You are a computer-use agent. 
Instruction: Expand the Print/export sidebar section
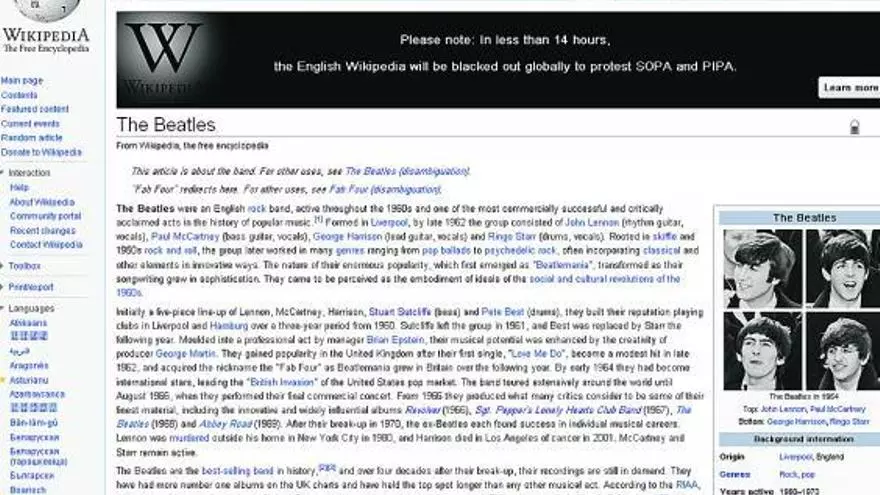[x=4, y=287]
